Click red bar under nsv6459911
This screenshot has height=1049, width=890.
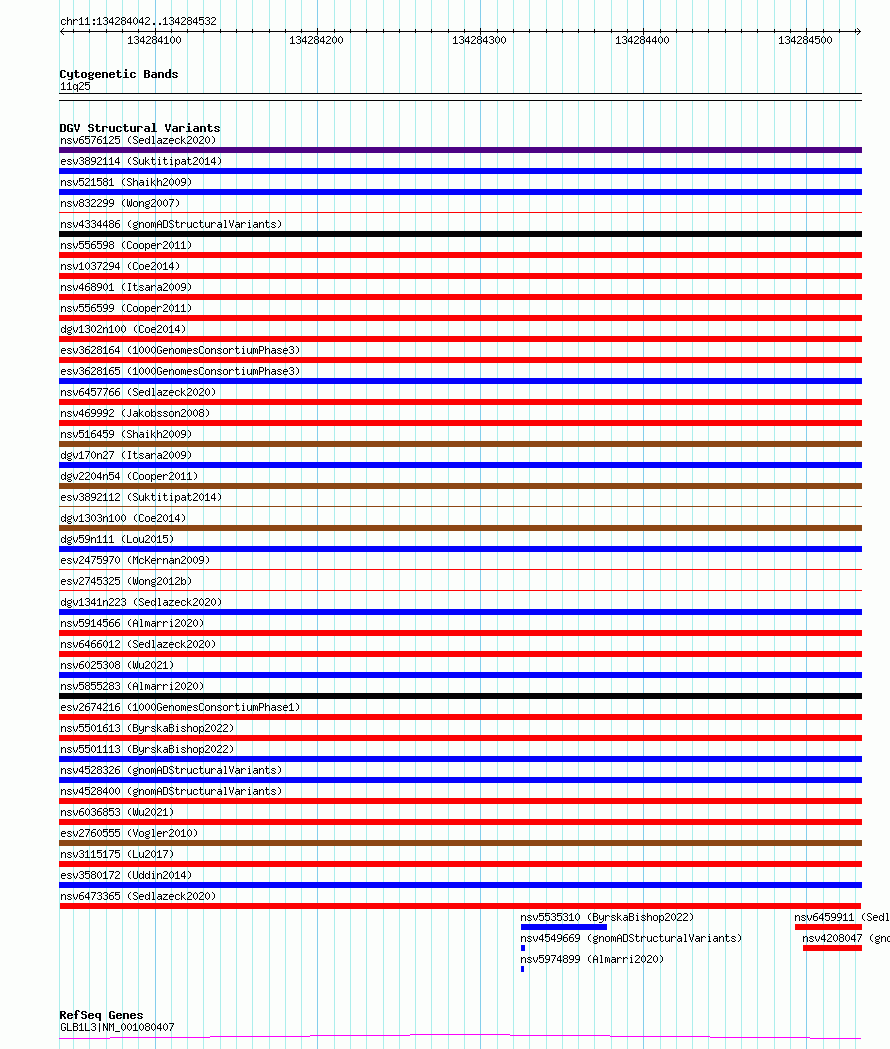[828, 927]
